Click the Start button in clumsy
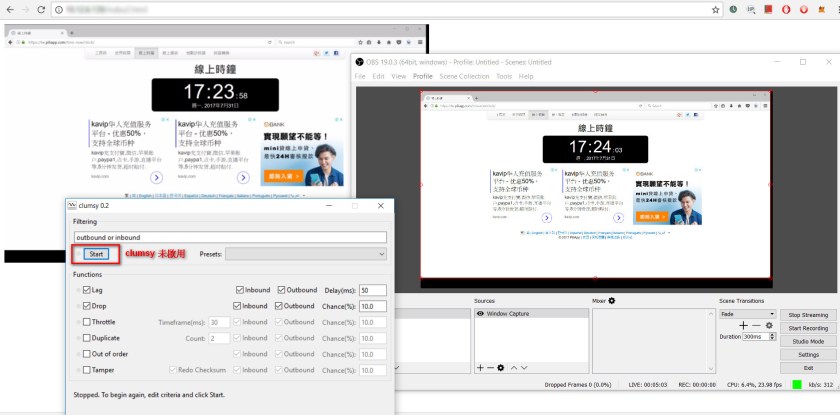This screenshot has height=415, width=840. pyautogui.click(x=96, y=255)
